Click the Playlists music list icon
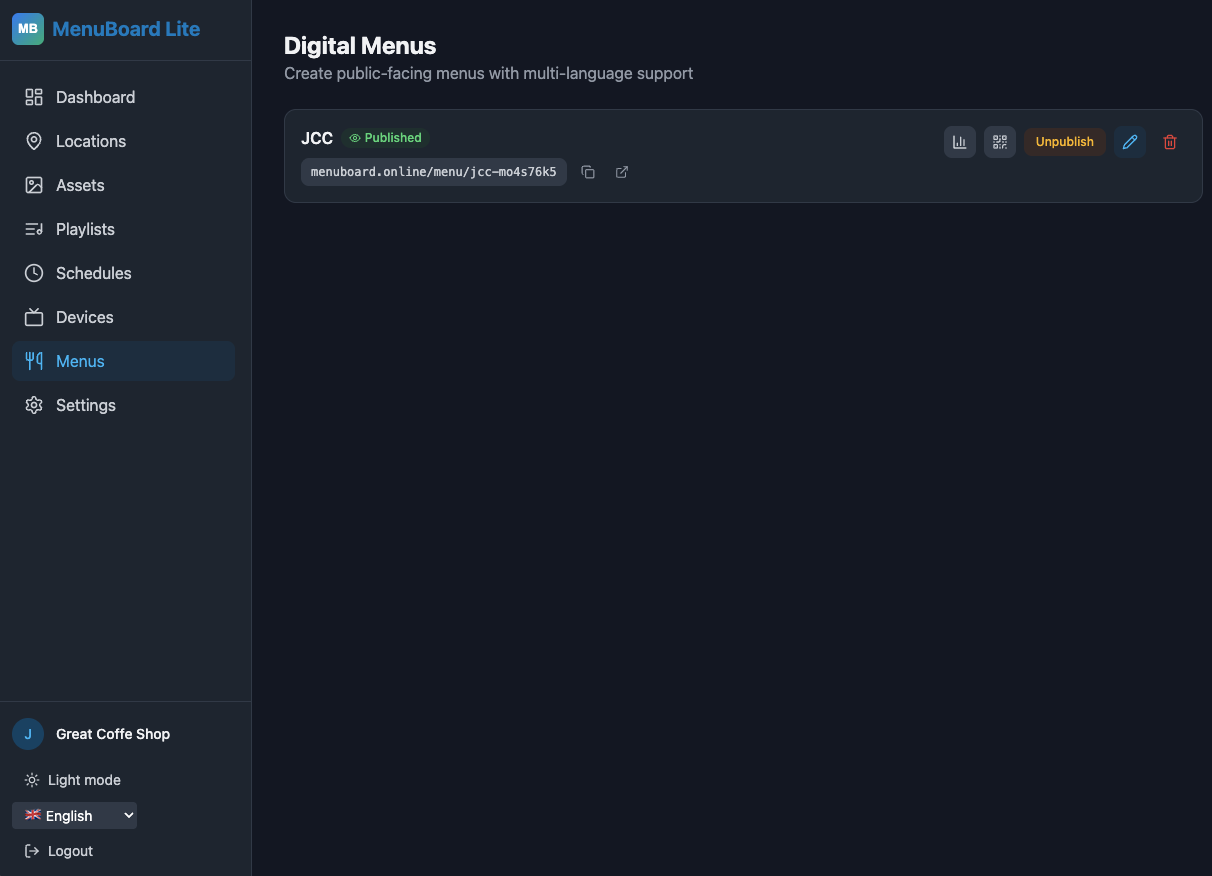 34,229
